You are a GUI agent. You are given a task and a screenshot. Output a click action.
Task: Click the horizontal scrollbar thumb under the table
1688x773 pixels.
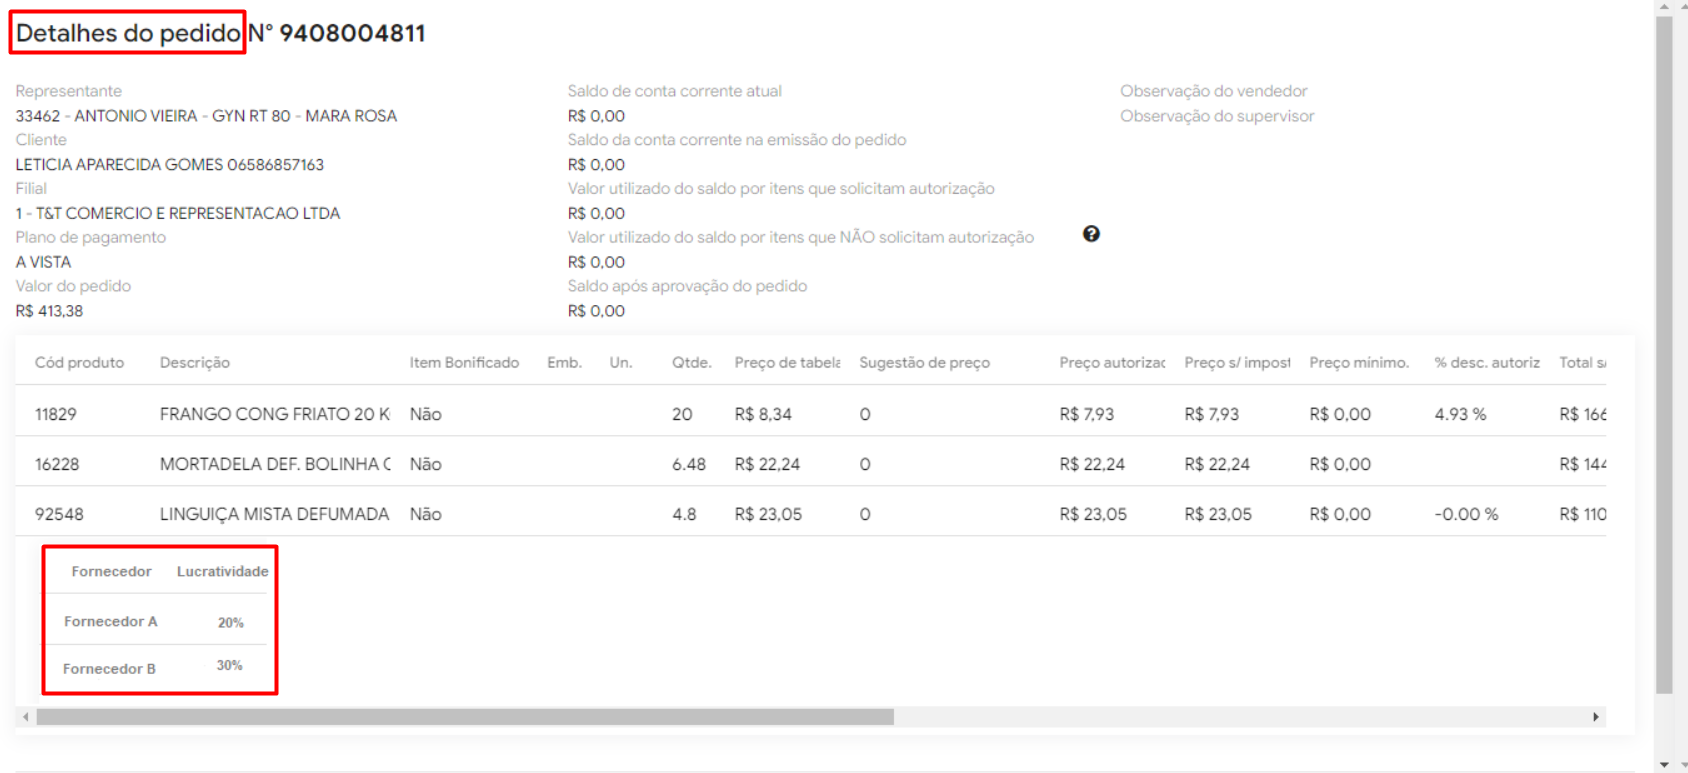(465, 717)
